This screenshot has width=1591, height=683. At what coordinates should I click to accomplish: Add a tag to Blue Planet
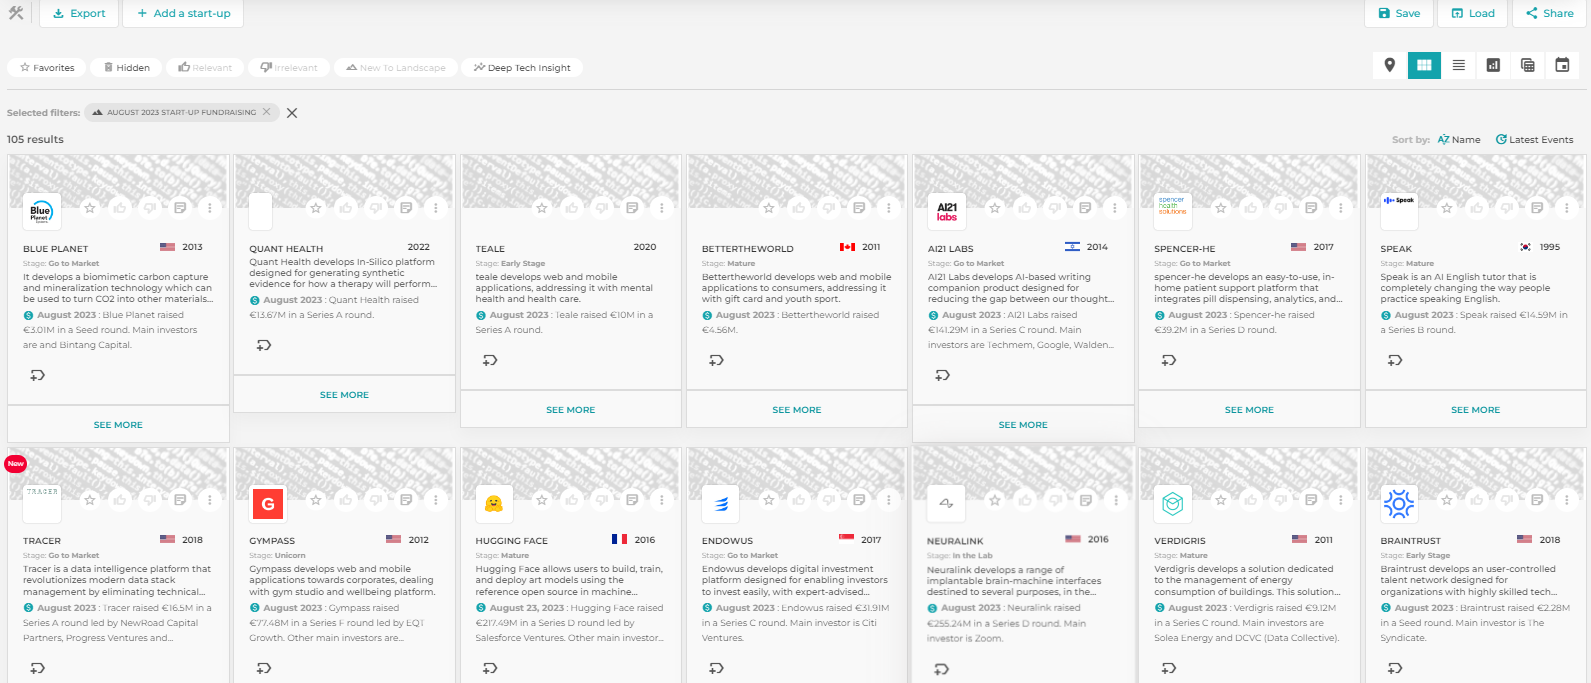pyautogui.click(x=38, y=375)
